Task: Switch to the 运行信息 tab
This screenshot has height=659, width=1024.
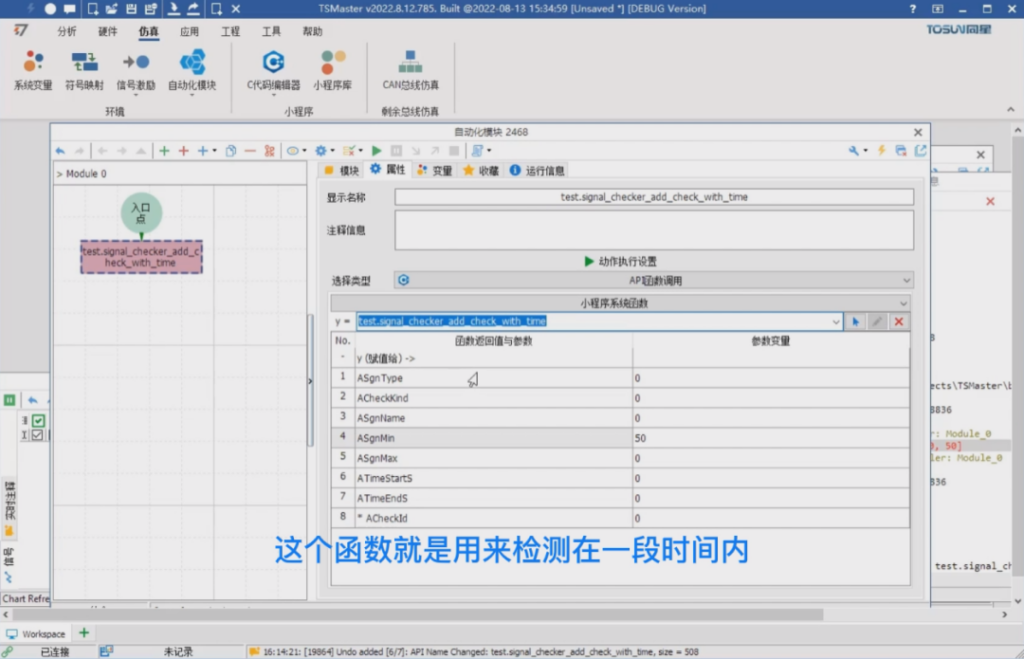Action: (x=537, y=170)
